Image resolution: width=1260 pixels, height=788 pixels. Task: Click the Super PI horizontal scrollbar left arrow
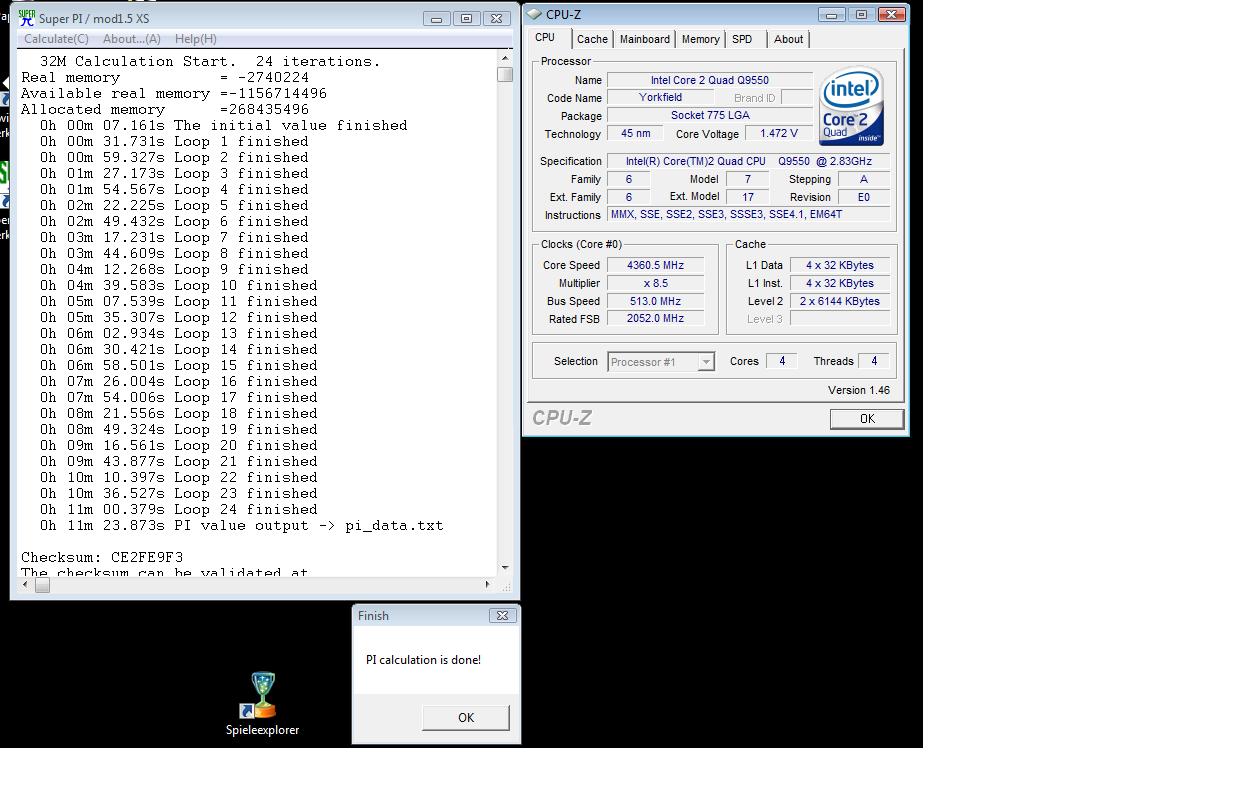coord(27,585)
